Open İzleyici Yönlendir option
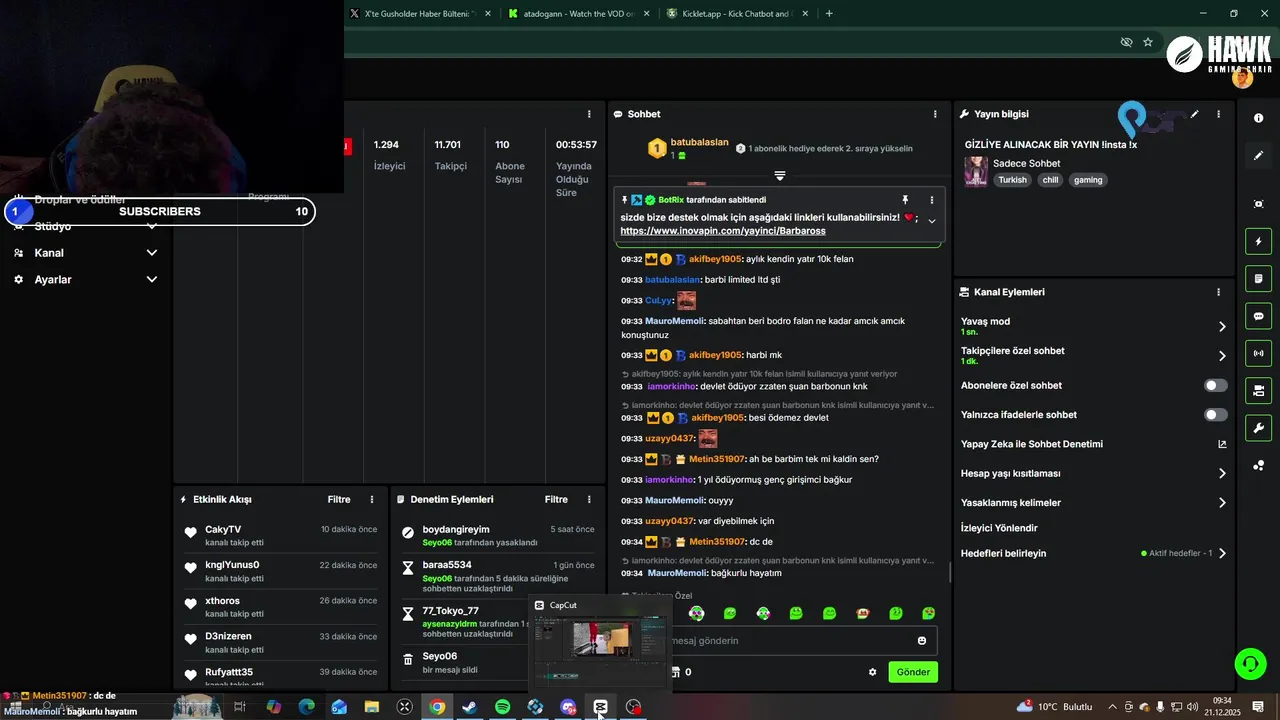The width and height of the screenshot is (1280, 720). pos(999,528)
